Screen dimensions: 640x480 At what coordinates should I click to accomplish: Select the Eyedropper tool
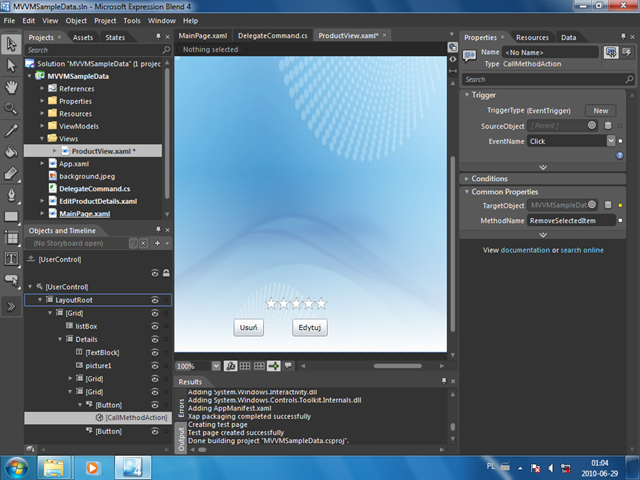[x=11, y=131]
